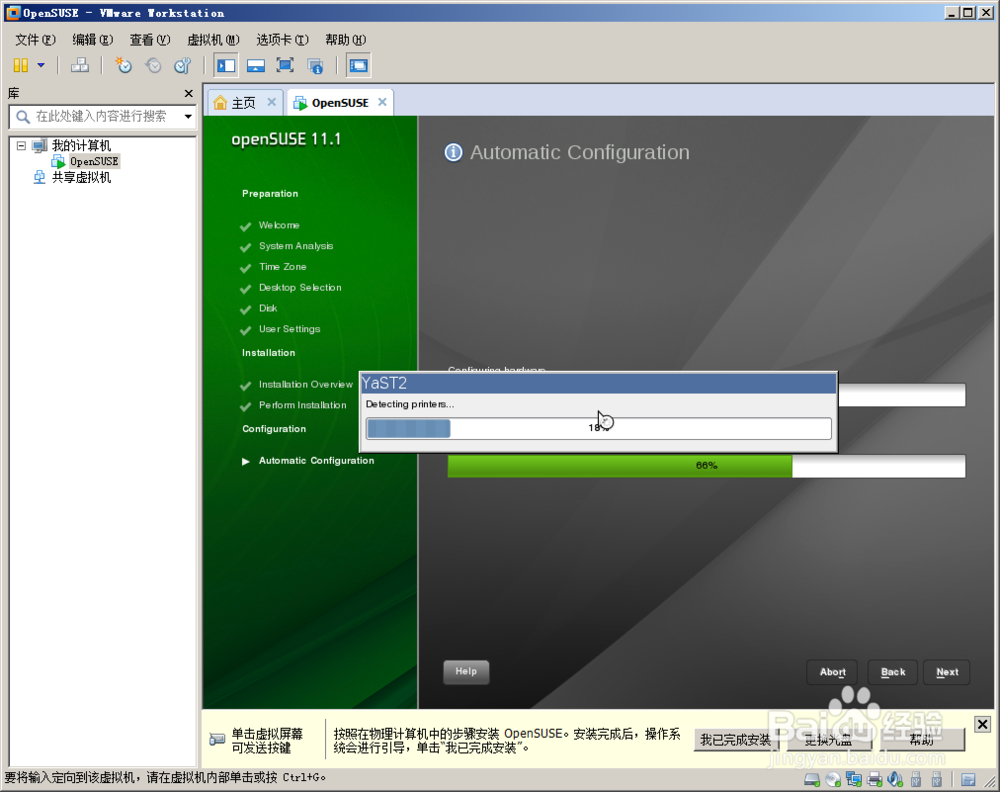Click the Automatic Configuration info icon

pos(453,152)
